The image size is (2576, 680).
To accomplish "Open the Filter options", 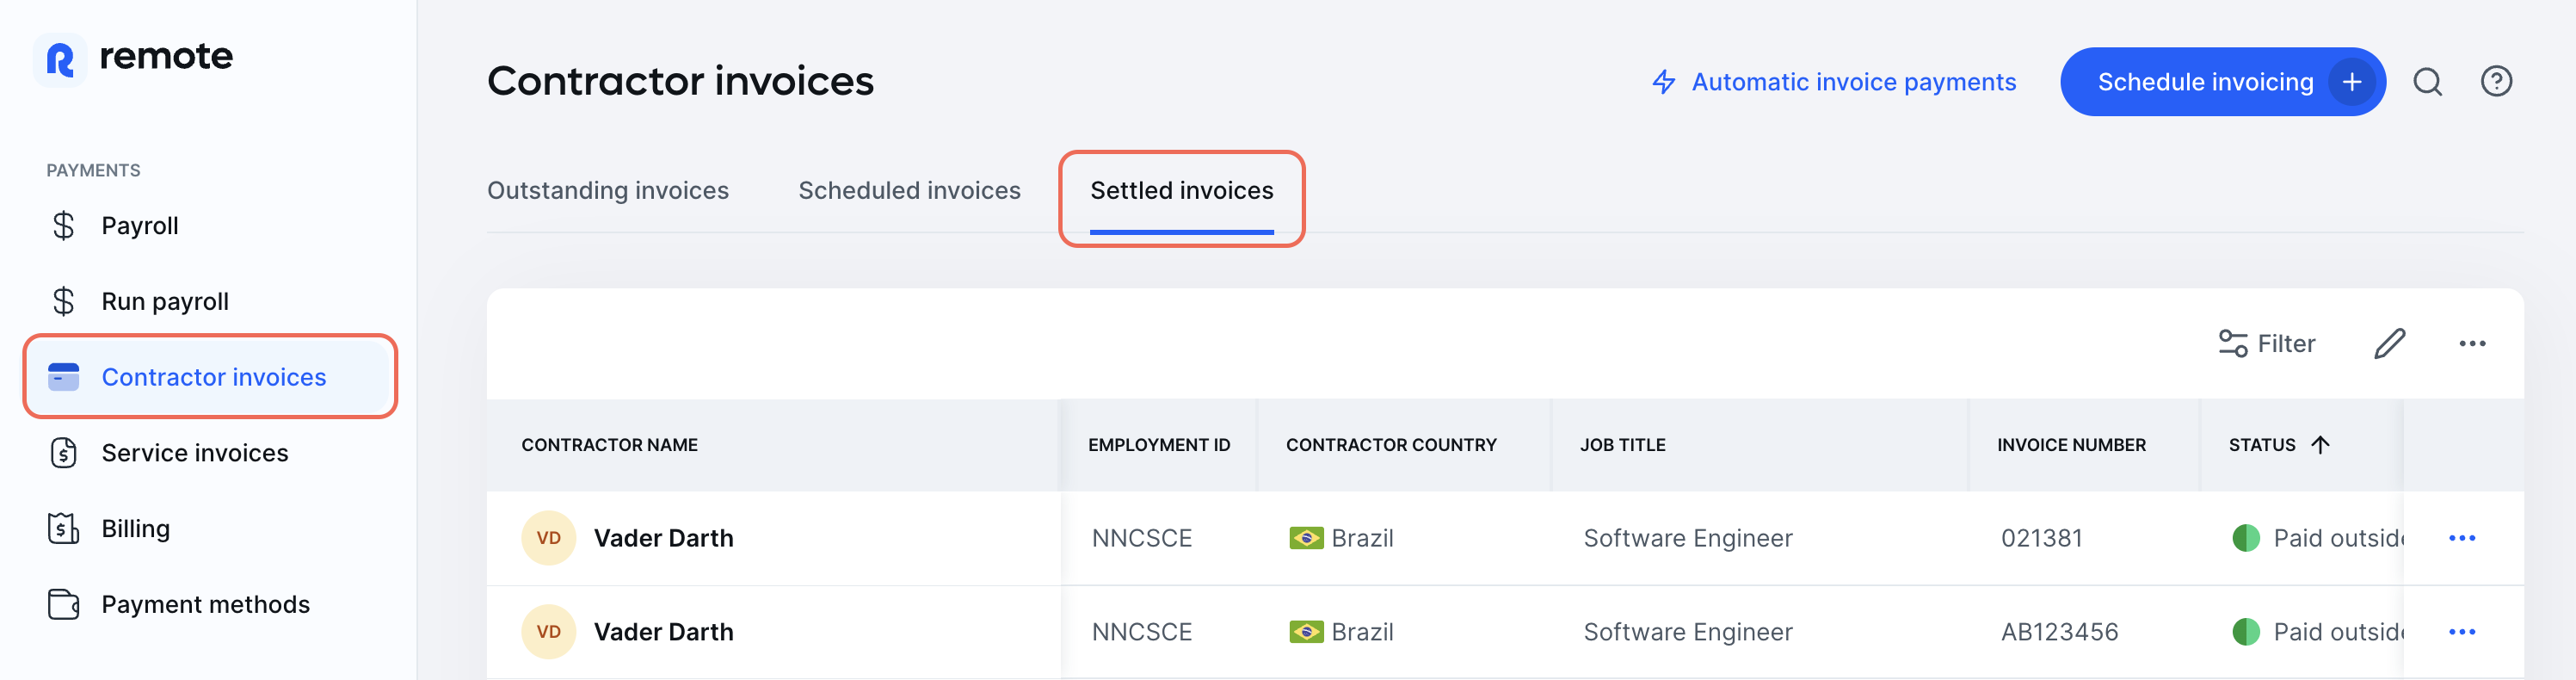I will [2267, 343].
